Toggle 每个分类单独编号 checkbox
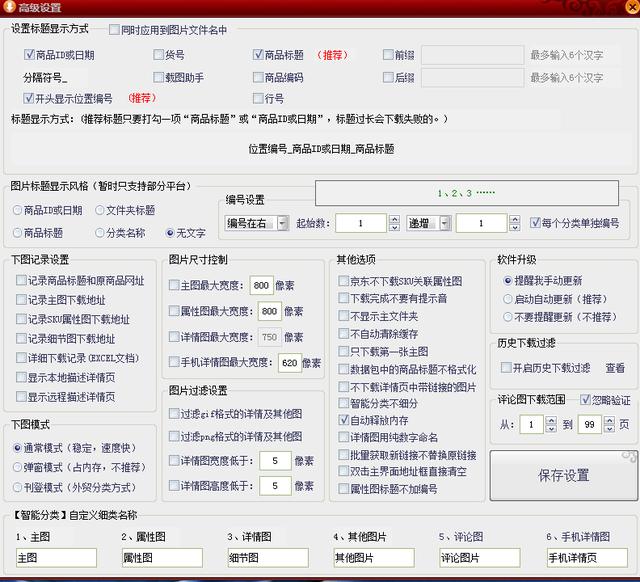 534,223
